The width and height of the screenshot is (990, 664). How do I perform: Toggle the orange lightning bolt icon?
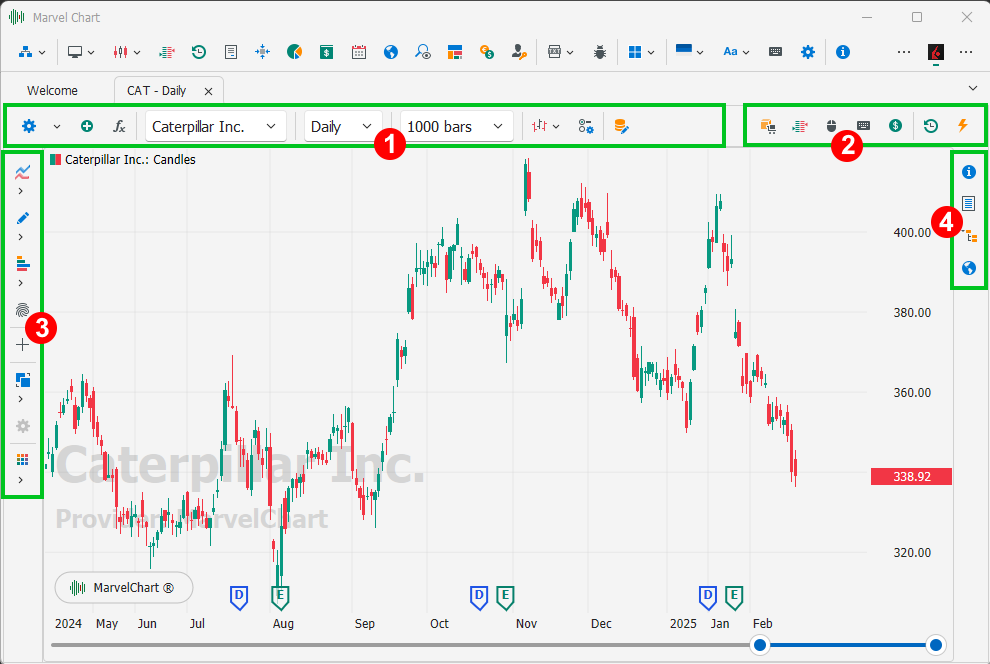tap(963, 125)
